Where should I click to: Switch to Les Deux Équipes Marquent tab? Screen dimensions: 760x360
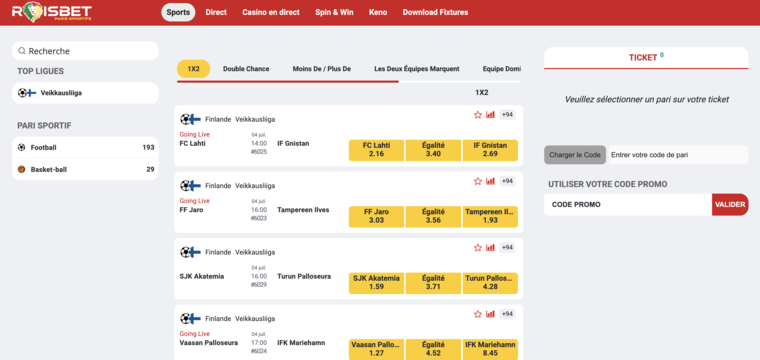click(417, 69)
